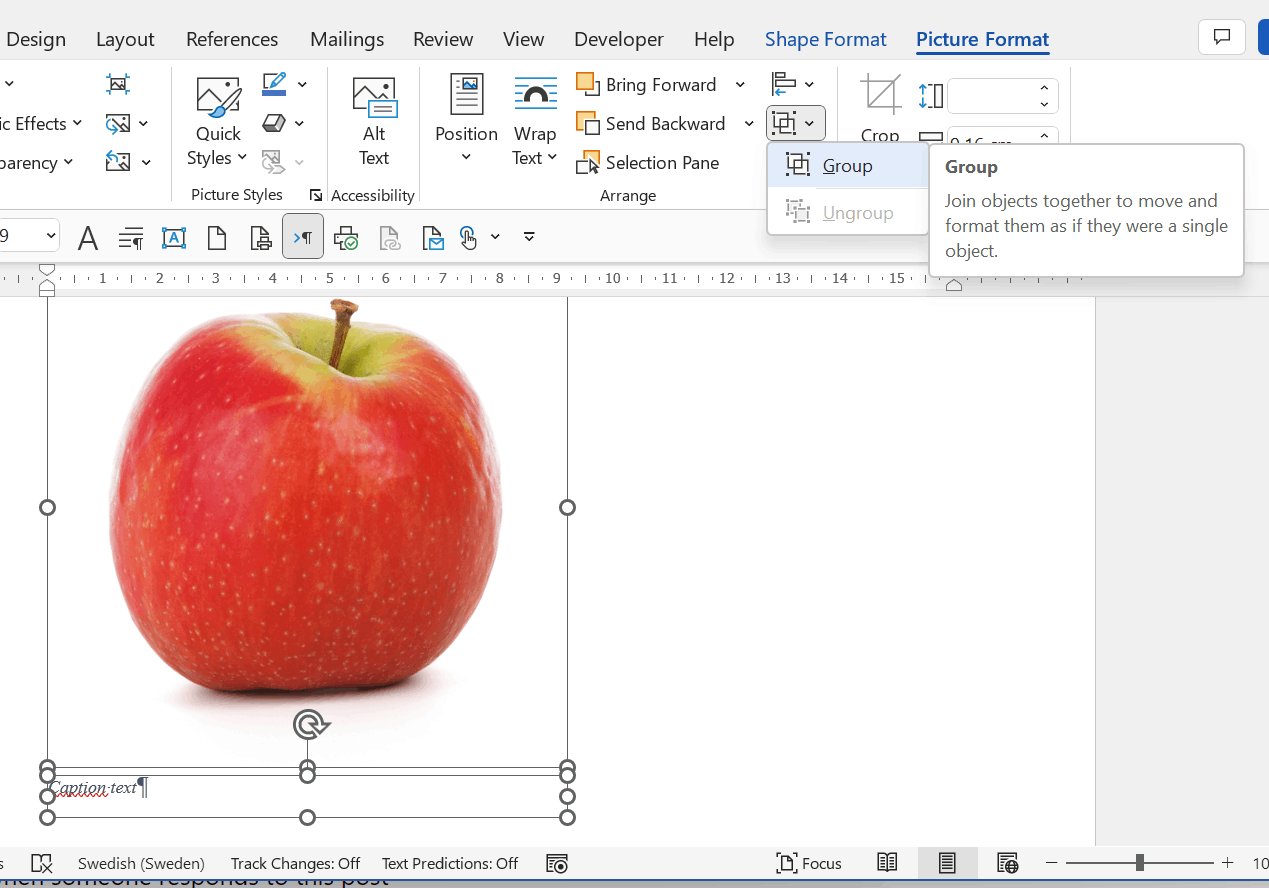This screenshot has height=888, width=1269.
Task: Open the Developer tab
Action: pyautogui.click(x=619, y=39)
